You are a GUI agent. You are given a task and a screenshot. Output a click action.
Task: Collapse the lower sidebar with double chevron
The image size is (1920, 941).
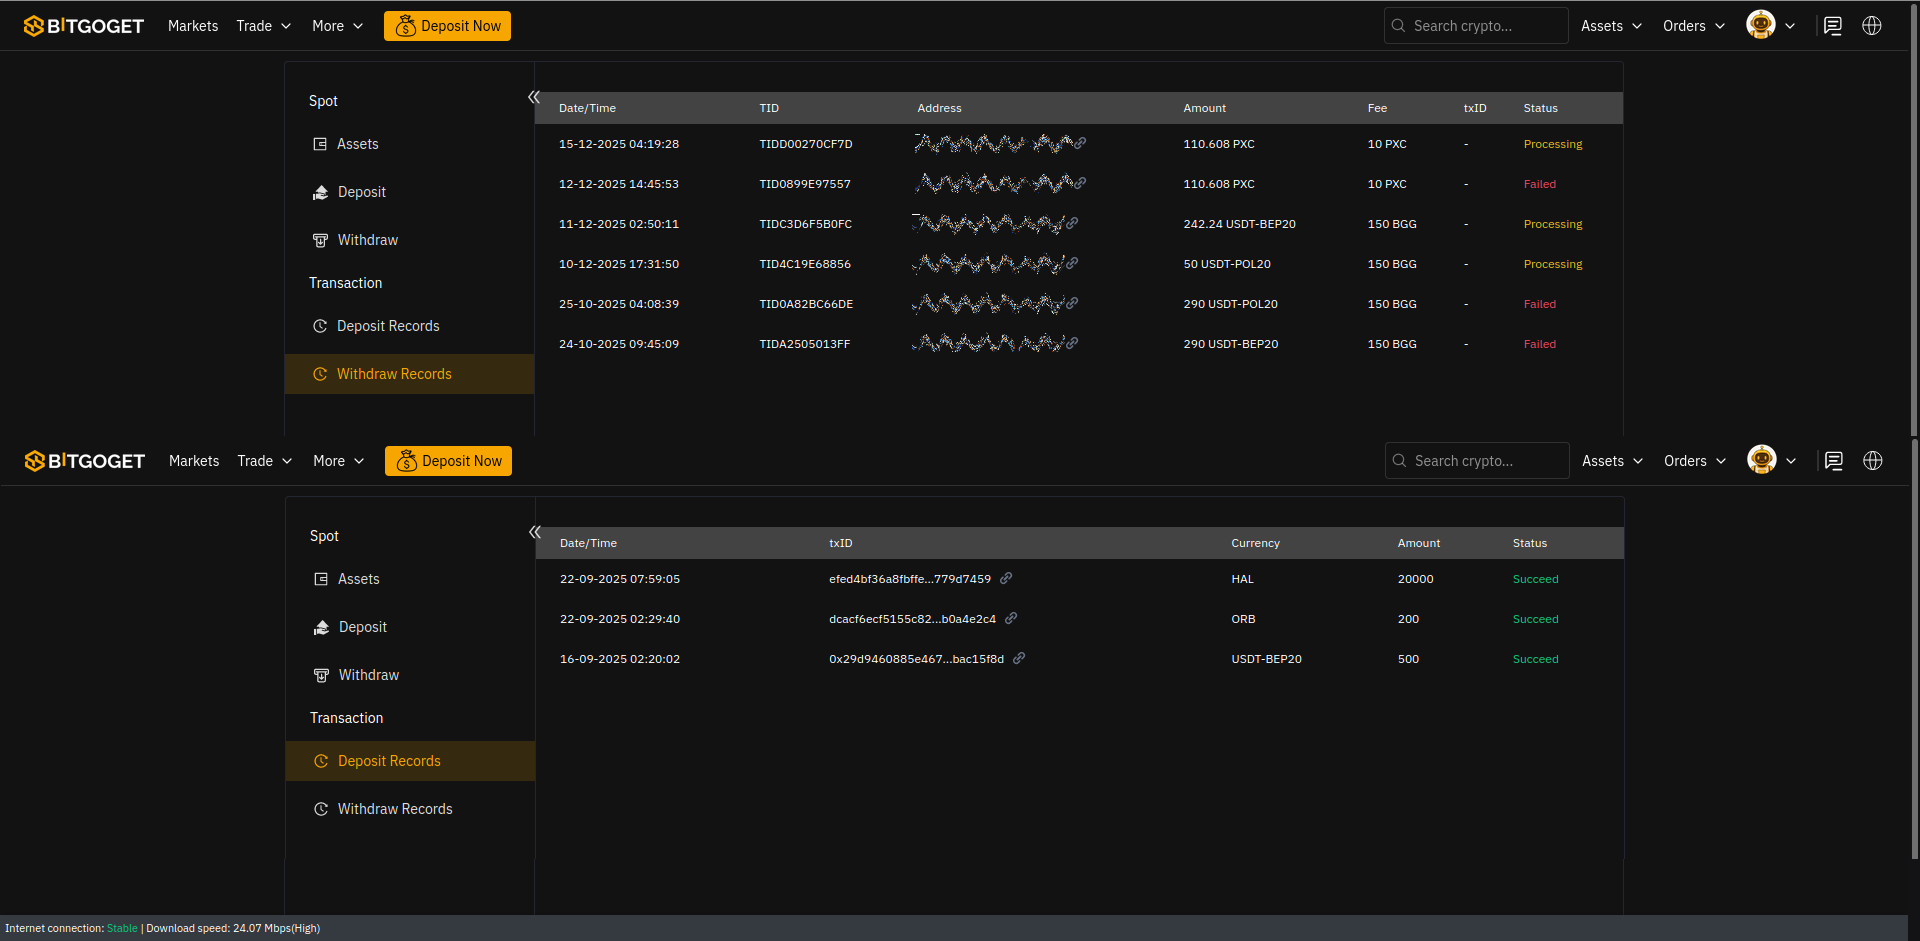(x=535, y=532)
